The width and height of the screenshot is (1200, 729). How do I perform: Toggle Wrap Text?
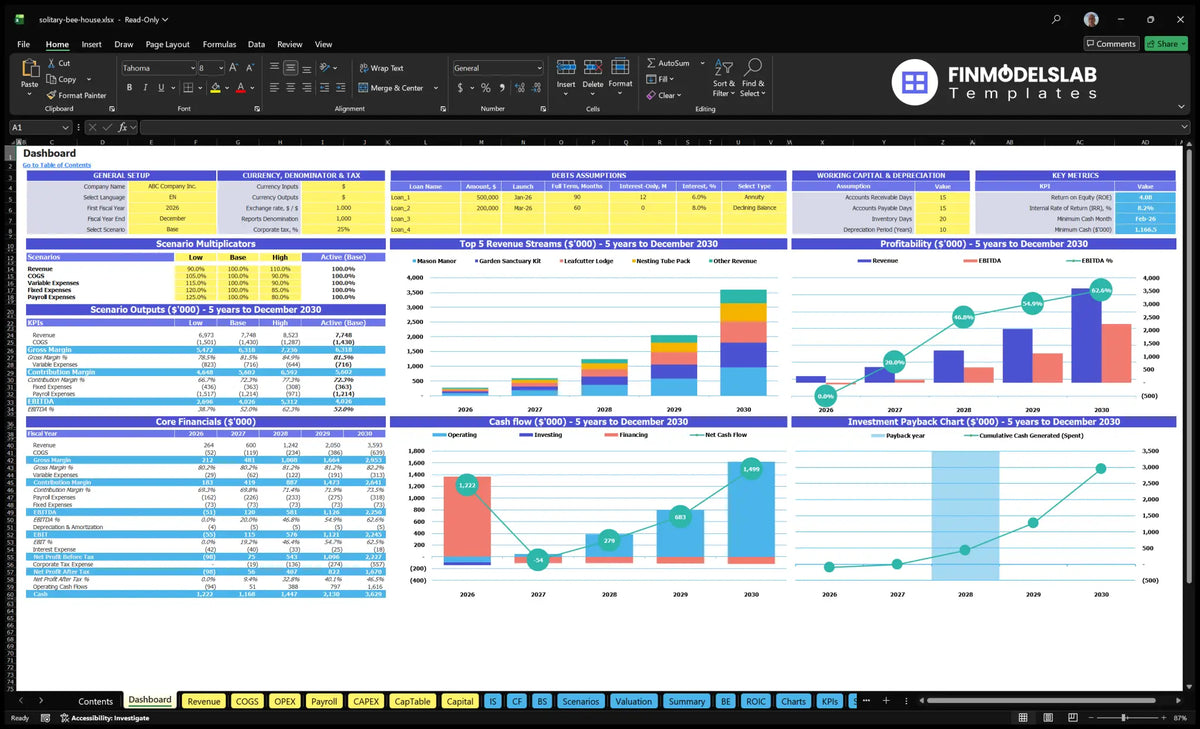pyautogui.click(x=381, y=68)
